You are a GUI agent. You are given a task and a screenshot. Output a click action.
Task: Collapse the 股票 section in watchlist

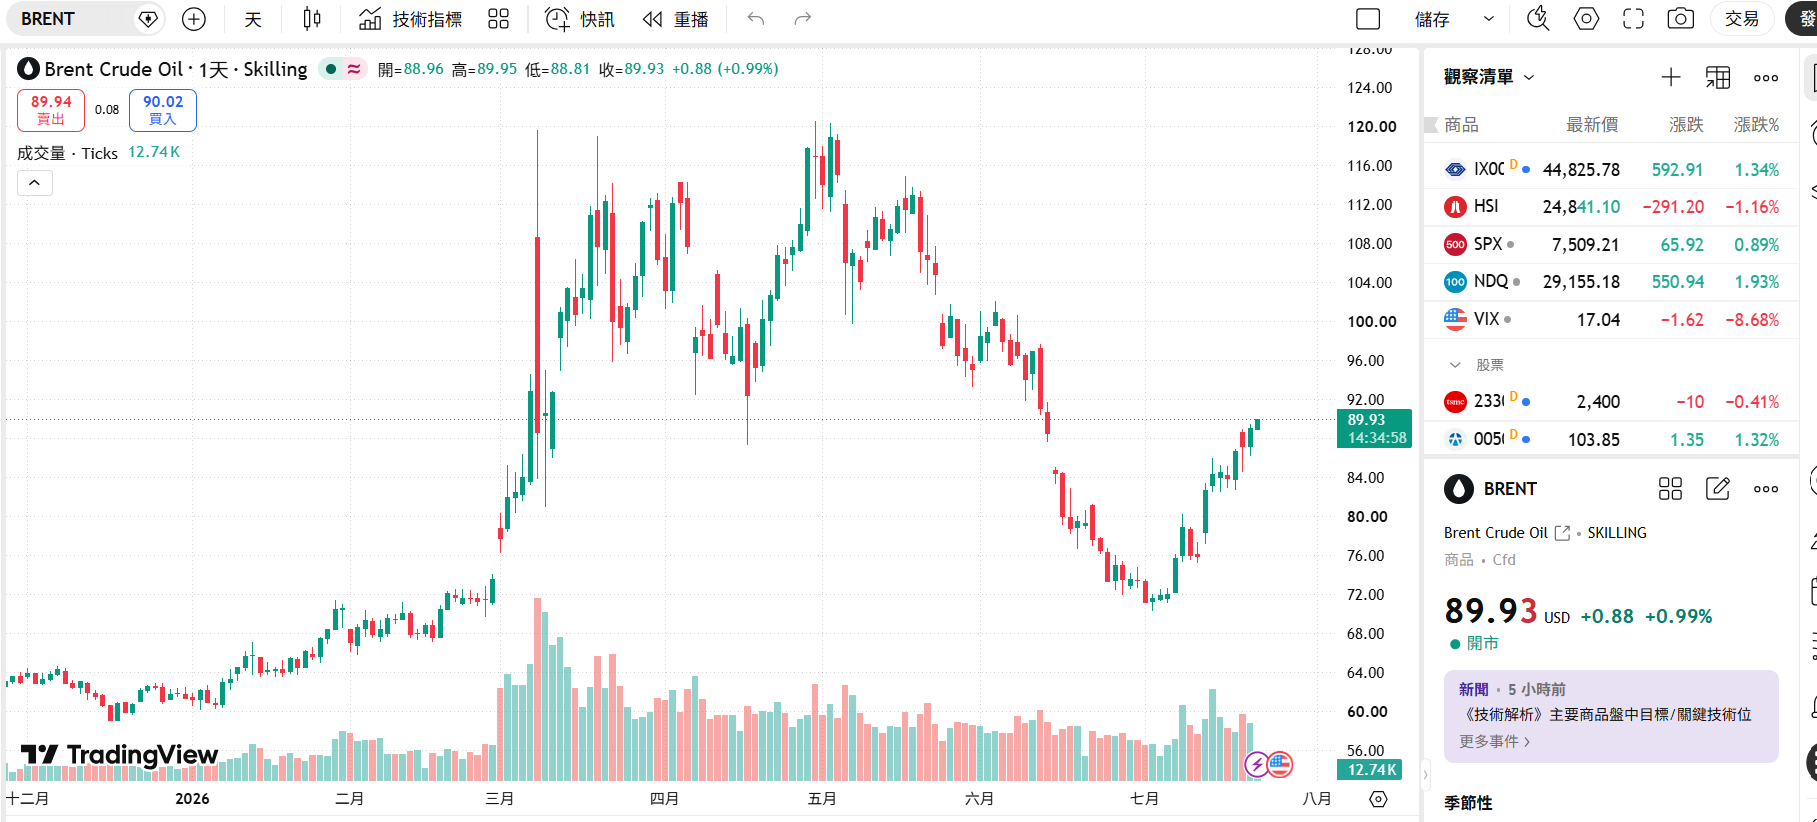pyautogui.click(x=1455, y=365)
